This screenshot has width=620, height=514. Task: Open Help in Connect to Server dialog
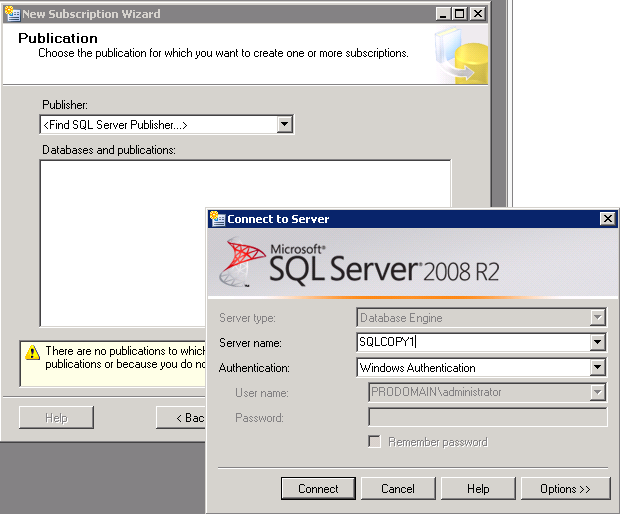[478, 489]
